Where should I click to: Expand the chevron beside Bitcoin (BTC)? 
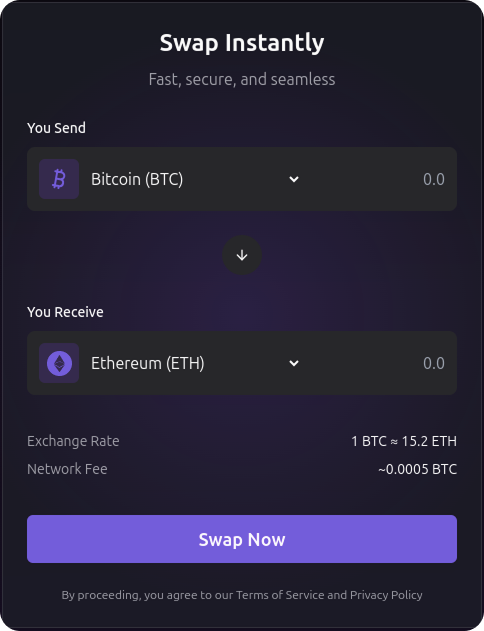point(294,179)
